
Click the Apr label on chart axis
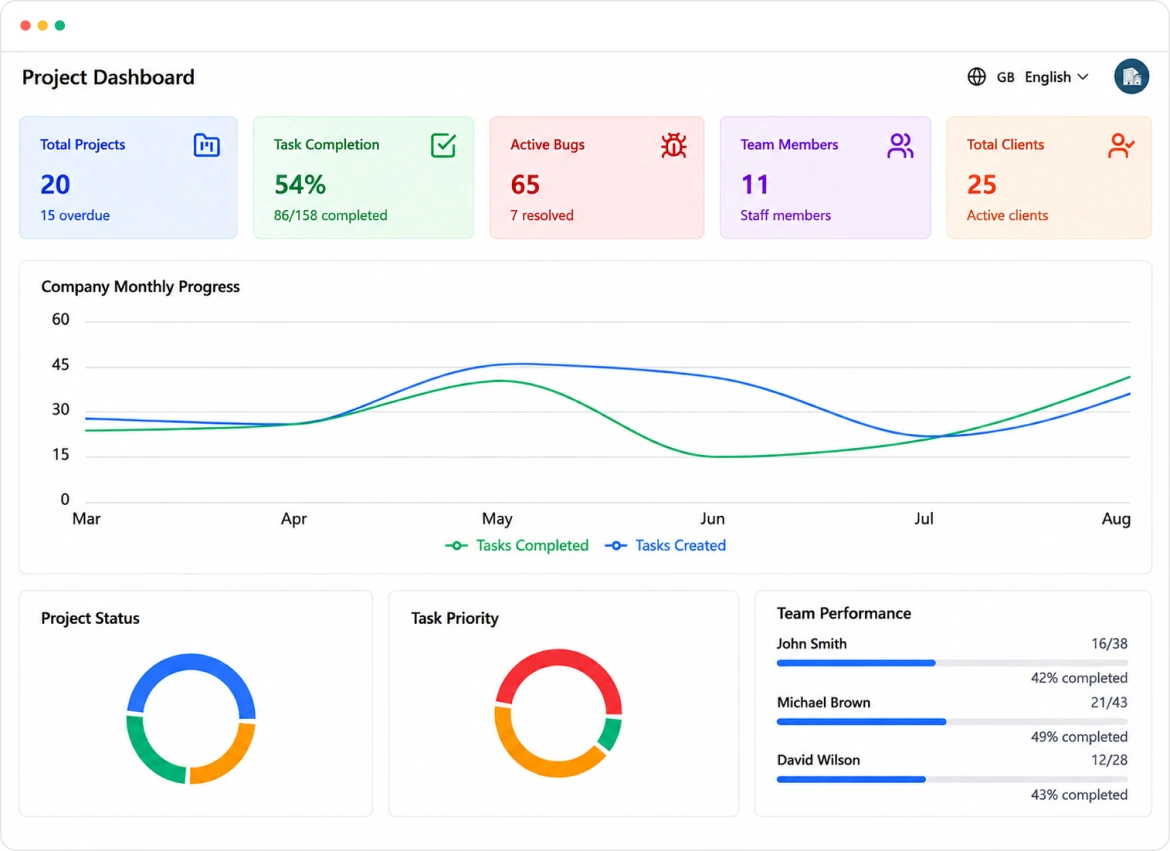(294, 519)
